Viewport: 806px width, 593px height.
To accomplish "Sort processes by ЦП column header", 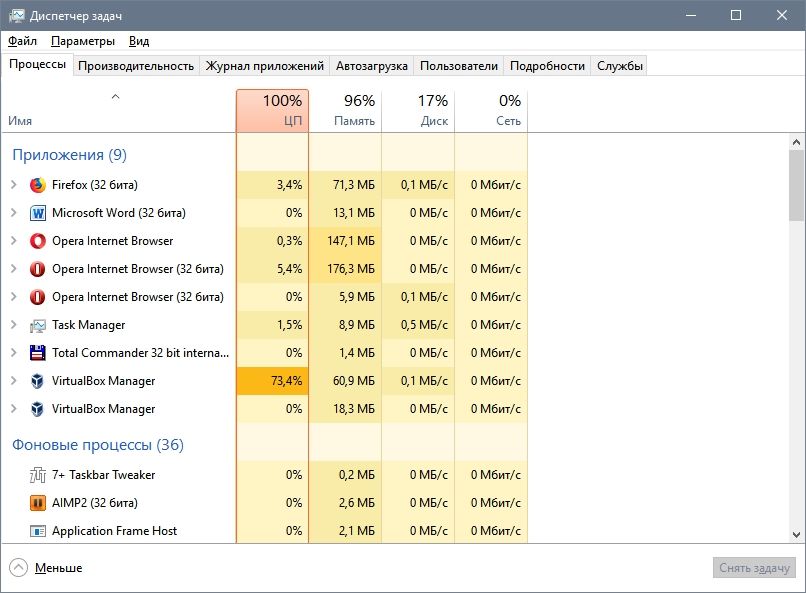I will coord(272,110).
